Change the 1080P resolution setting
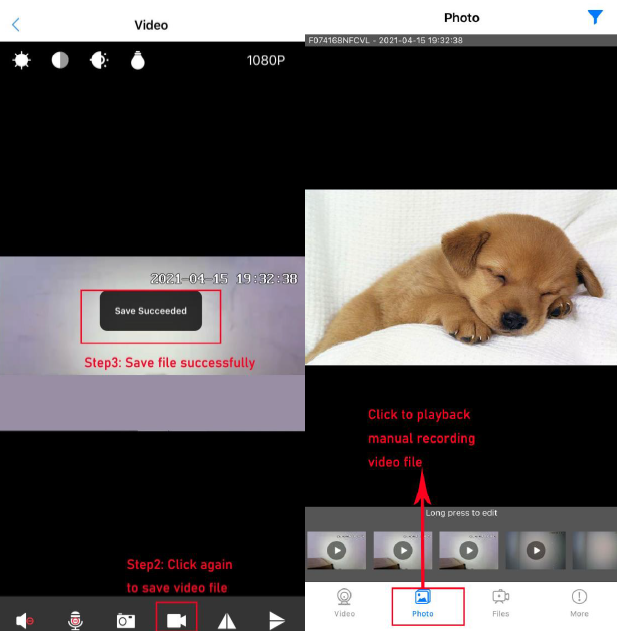Viewport: 617px width, 631px height. click(266, 60)
